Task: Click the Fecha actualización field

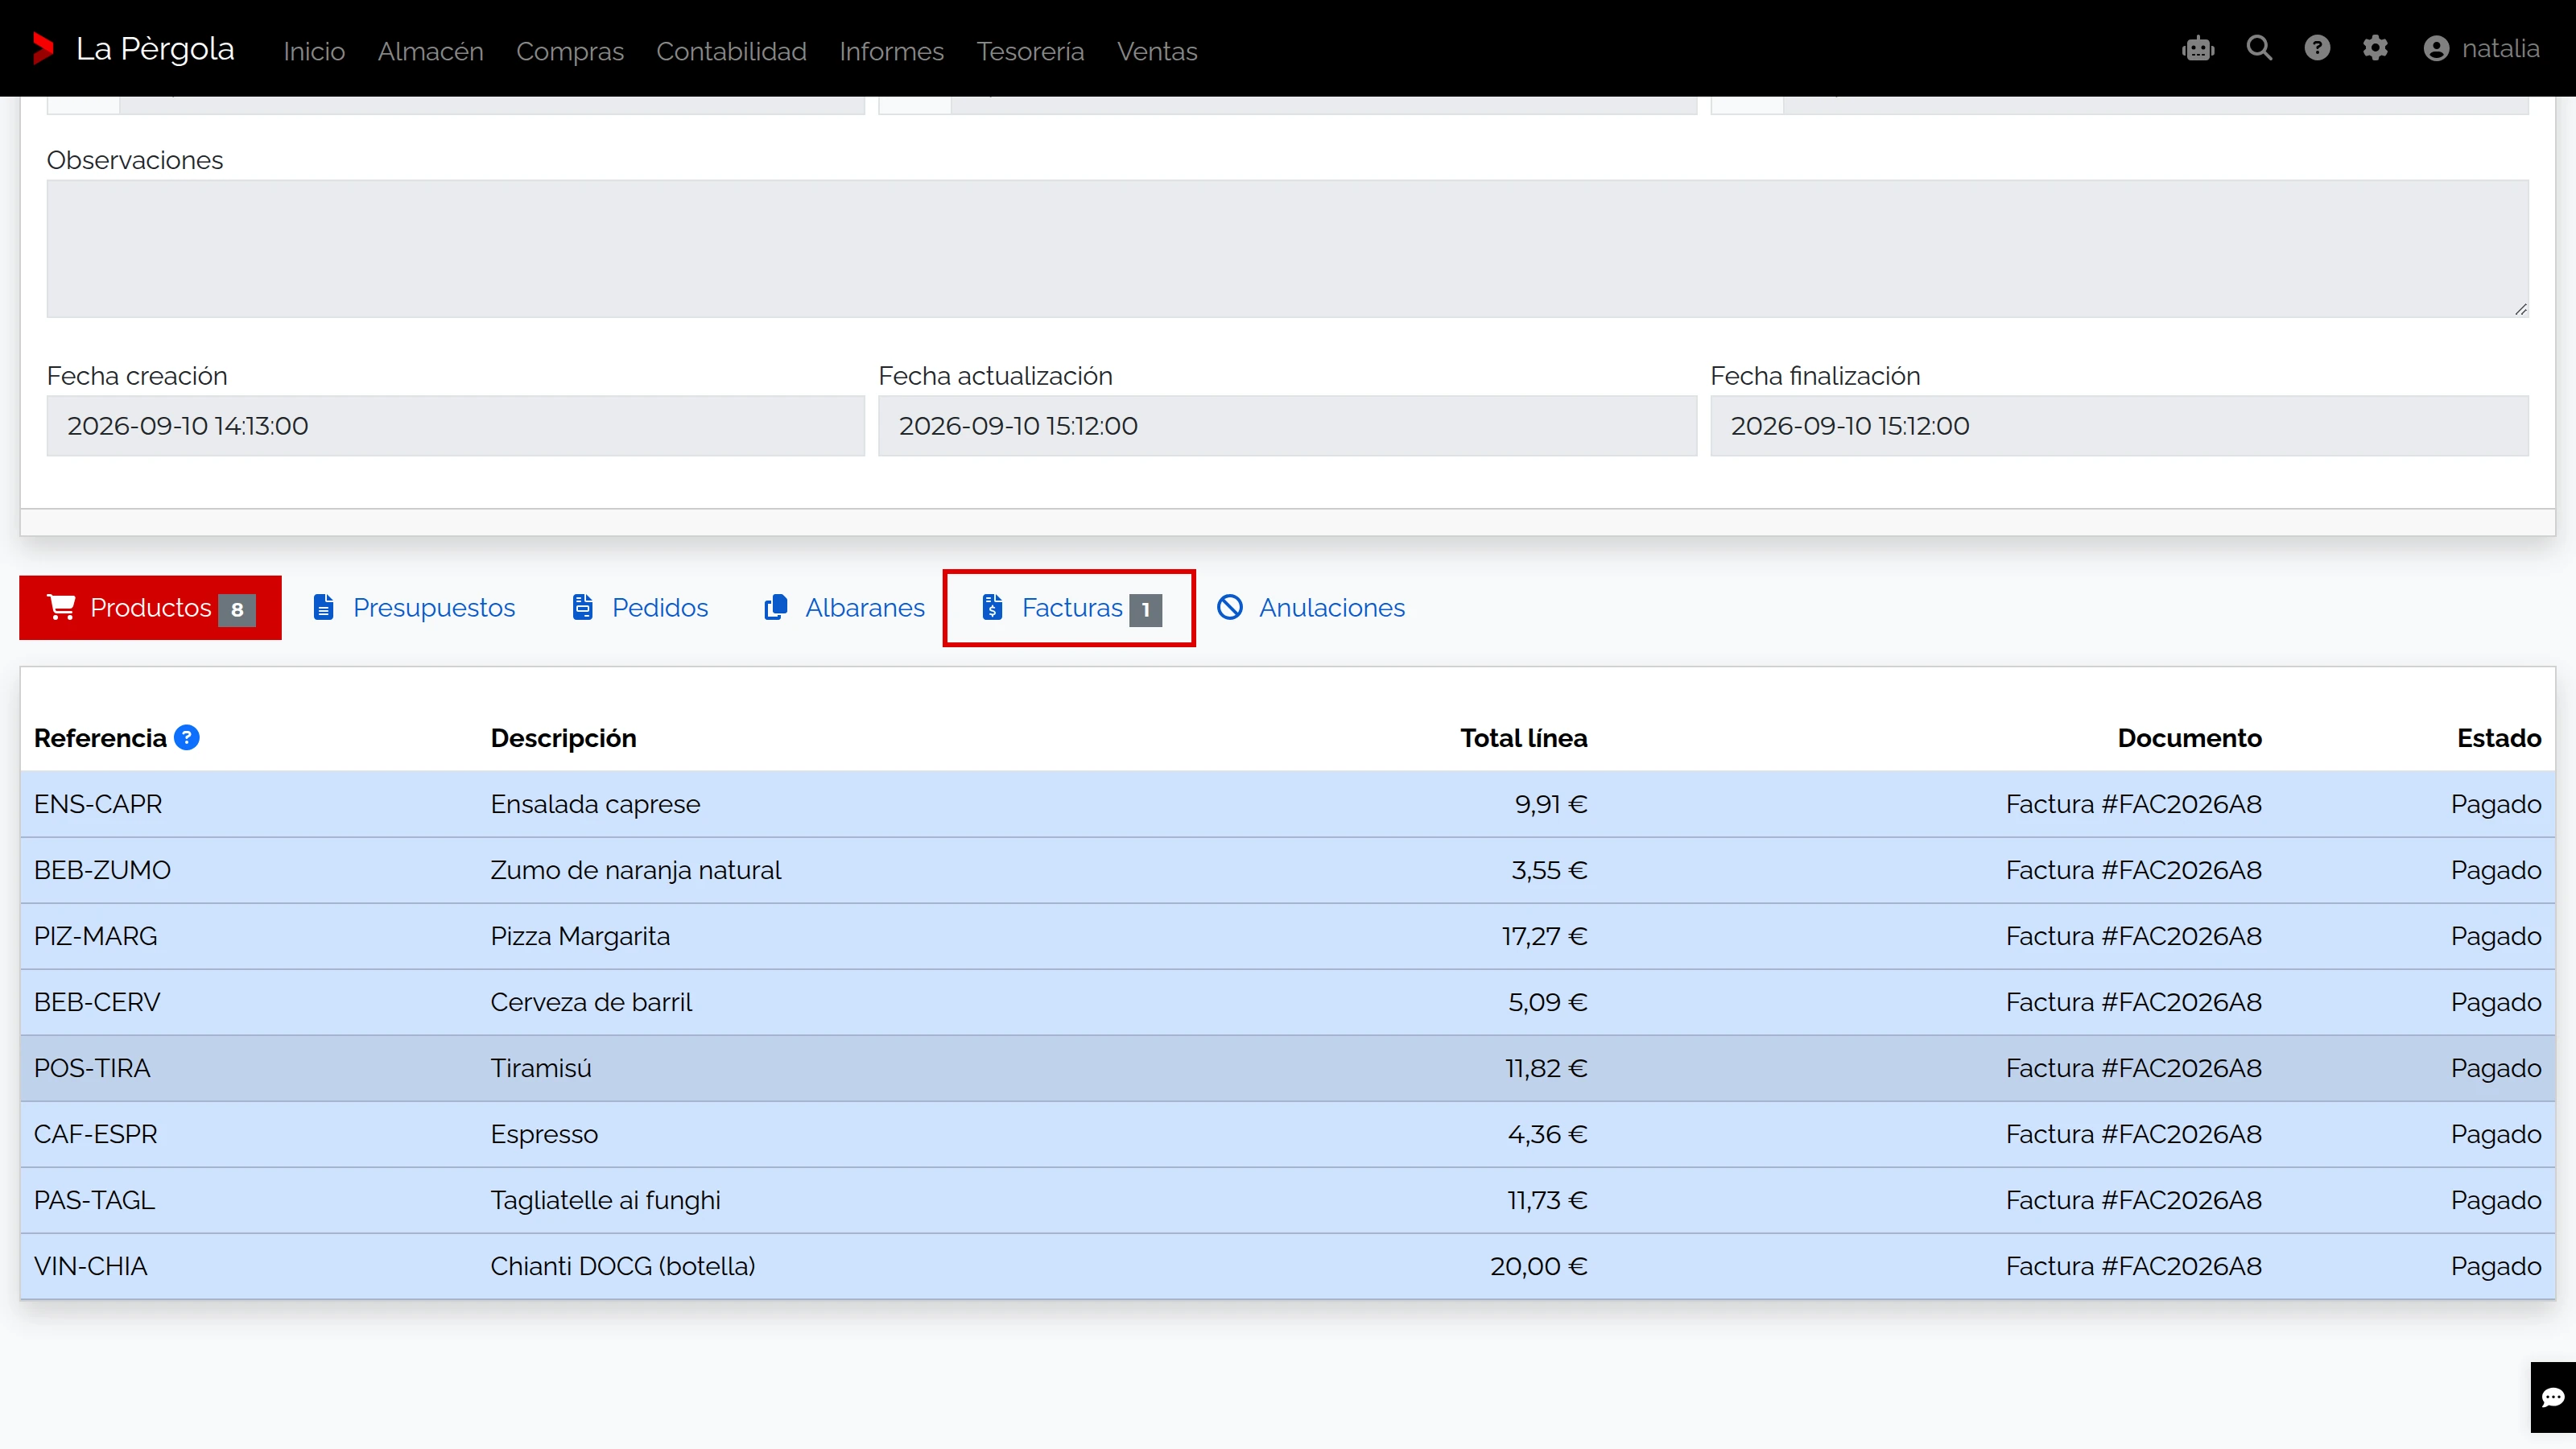Action: [x=1287, y=426]
